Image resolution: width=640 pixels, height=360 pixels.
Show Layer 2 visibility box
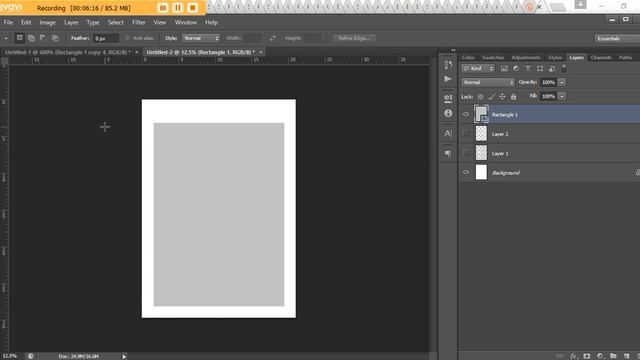point(466,133)
